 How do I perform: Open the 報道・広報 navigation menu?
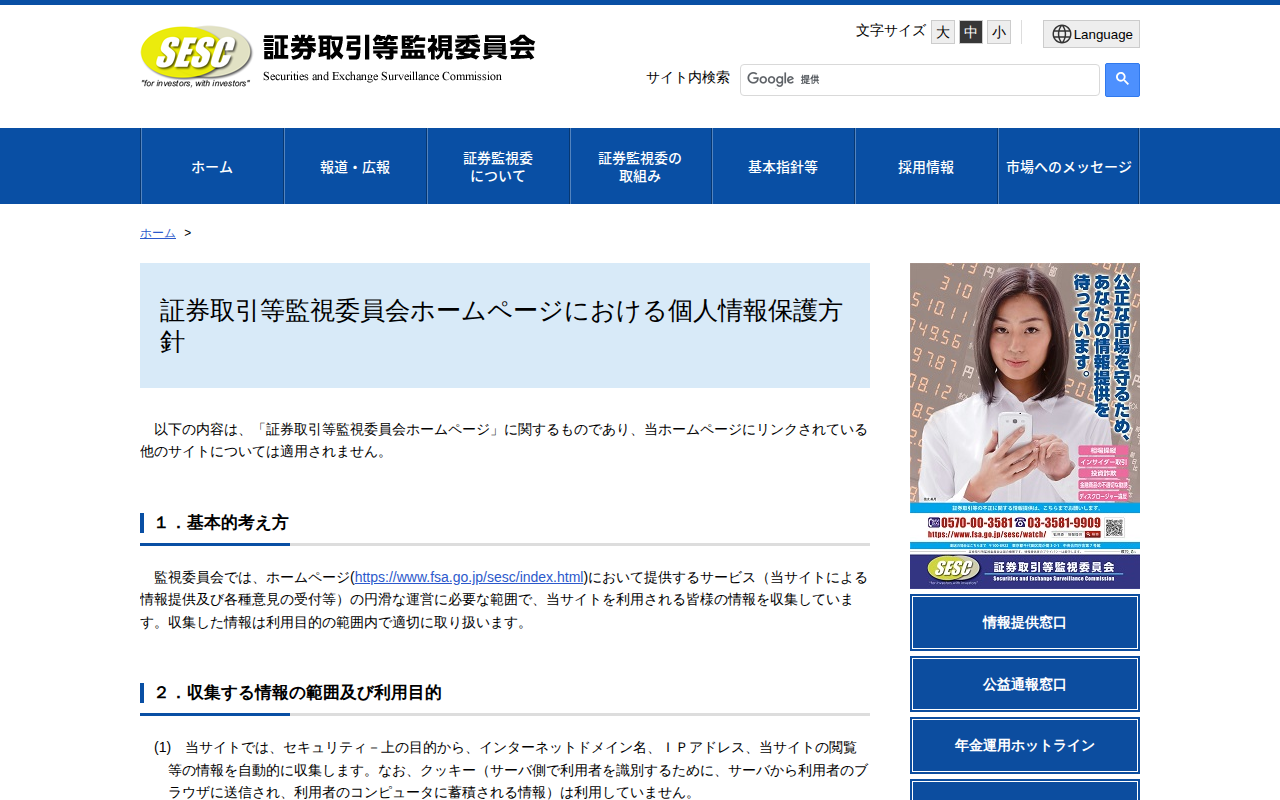355,166
